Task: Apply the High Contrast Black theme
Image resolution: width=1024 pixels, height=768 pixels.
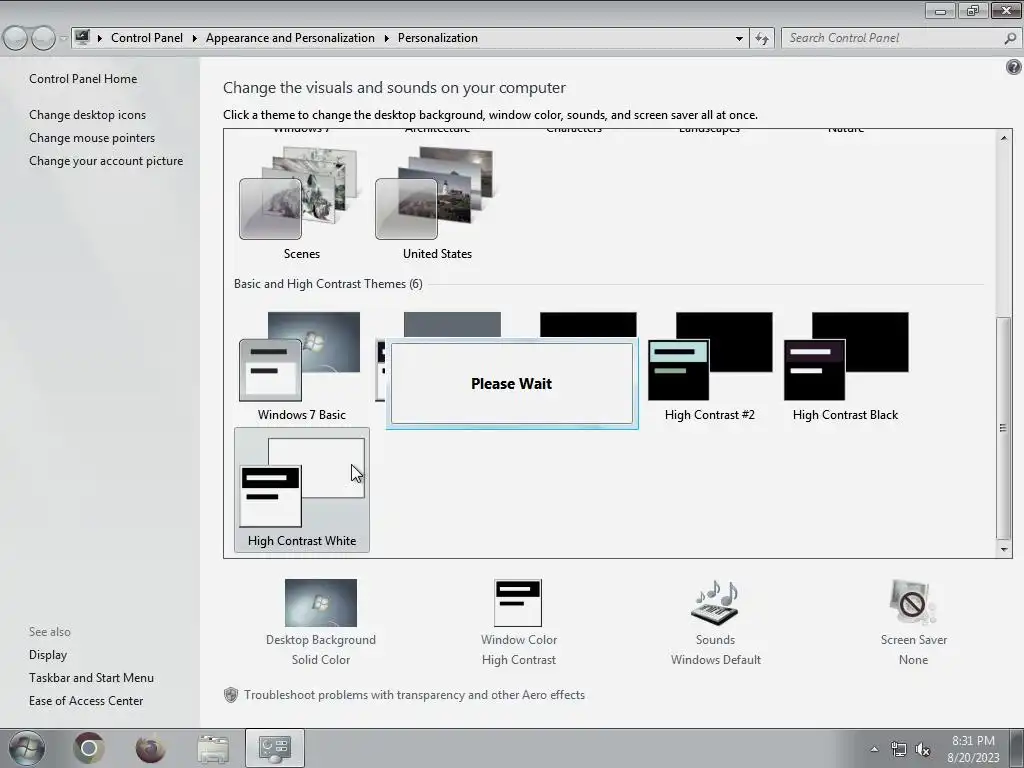Action: tap(846, 367)
